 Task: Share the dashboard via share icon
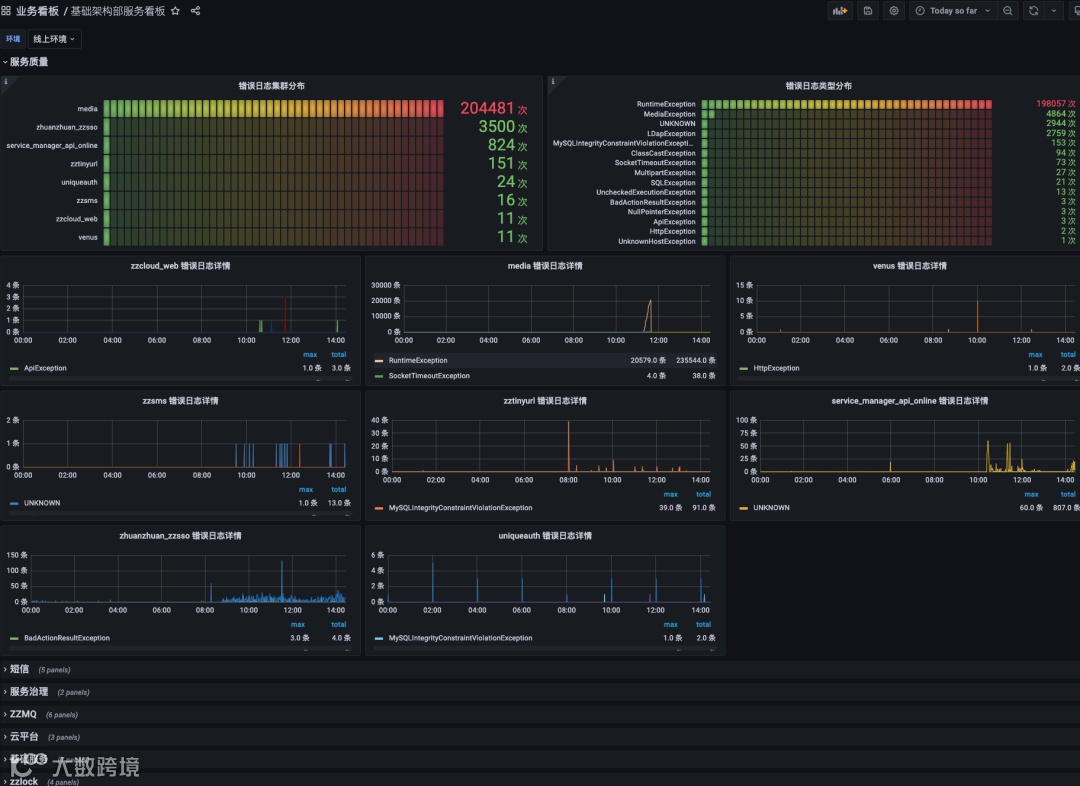pos(196,11)
